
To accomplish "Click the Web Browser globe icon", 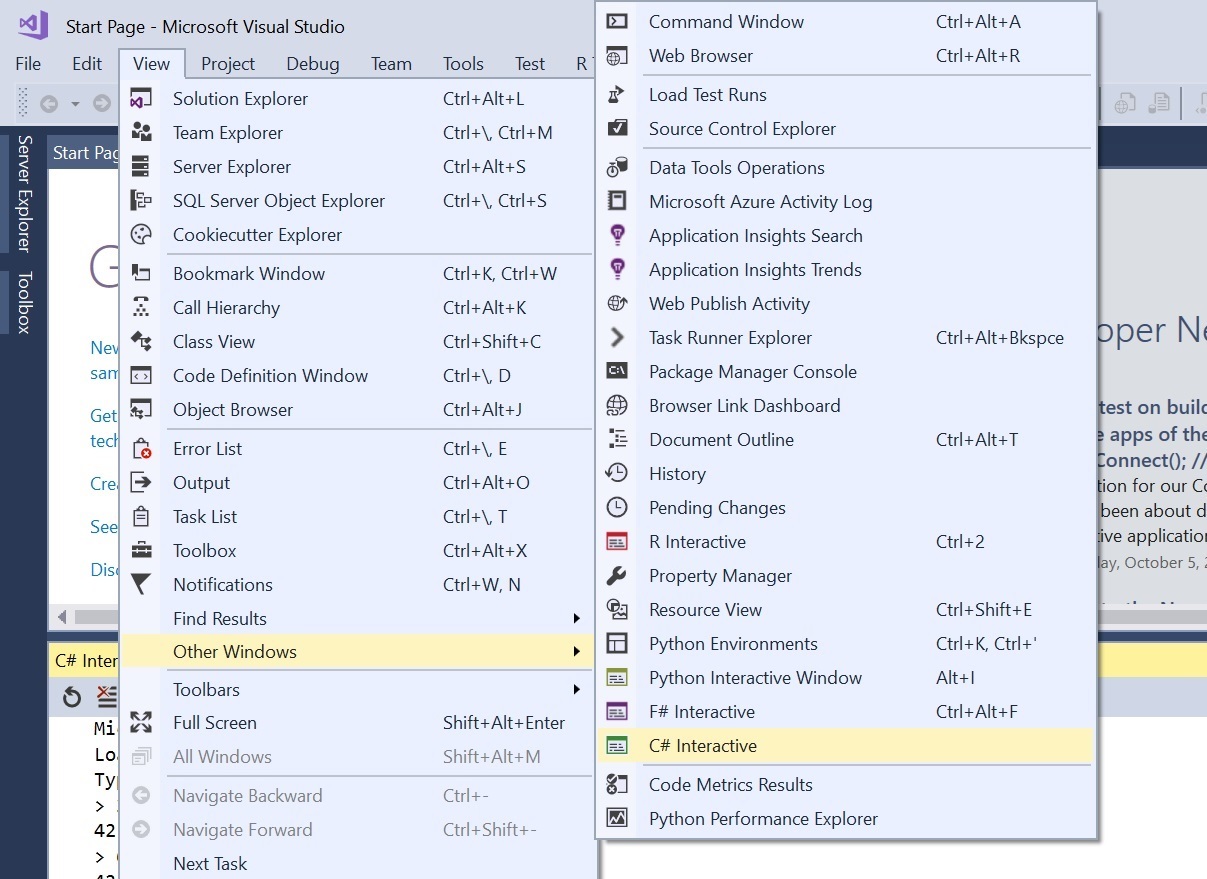I will 618,56.
